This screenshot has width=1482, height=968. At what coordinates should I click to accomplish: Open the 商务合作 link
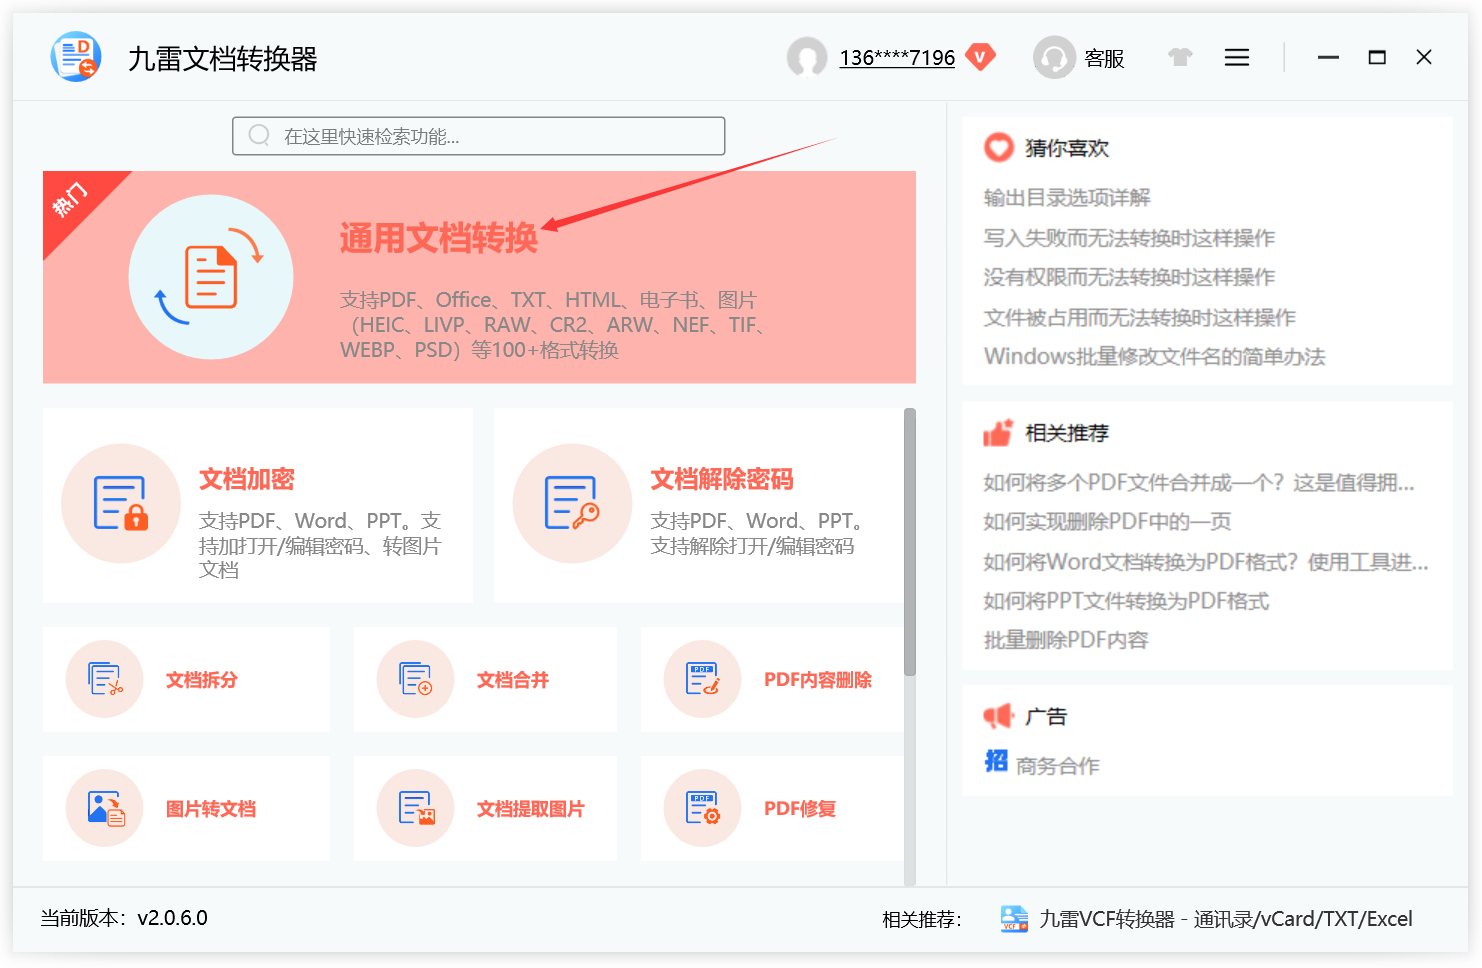tap(1058, 766)
